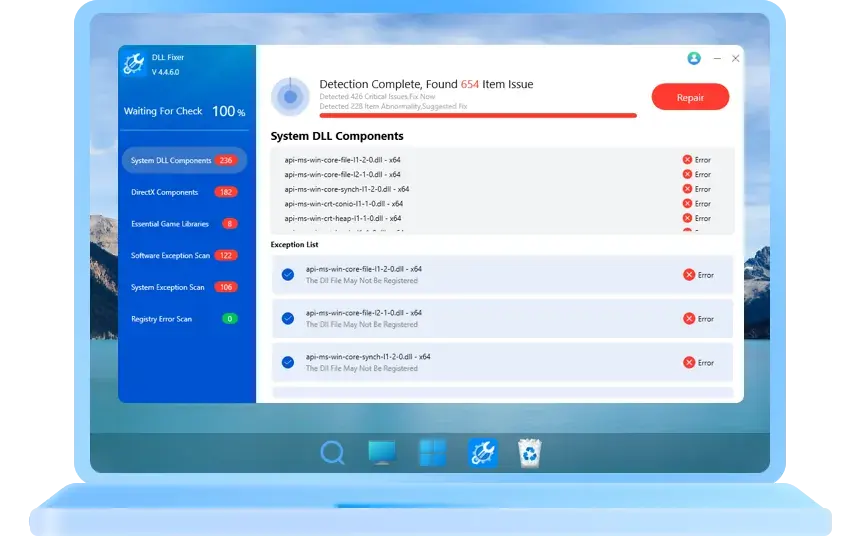Open the Recycle Bin in the taskbar

pyautogui.click(x=529, y=453)
